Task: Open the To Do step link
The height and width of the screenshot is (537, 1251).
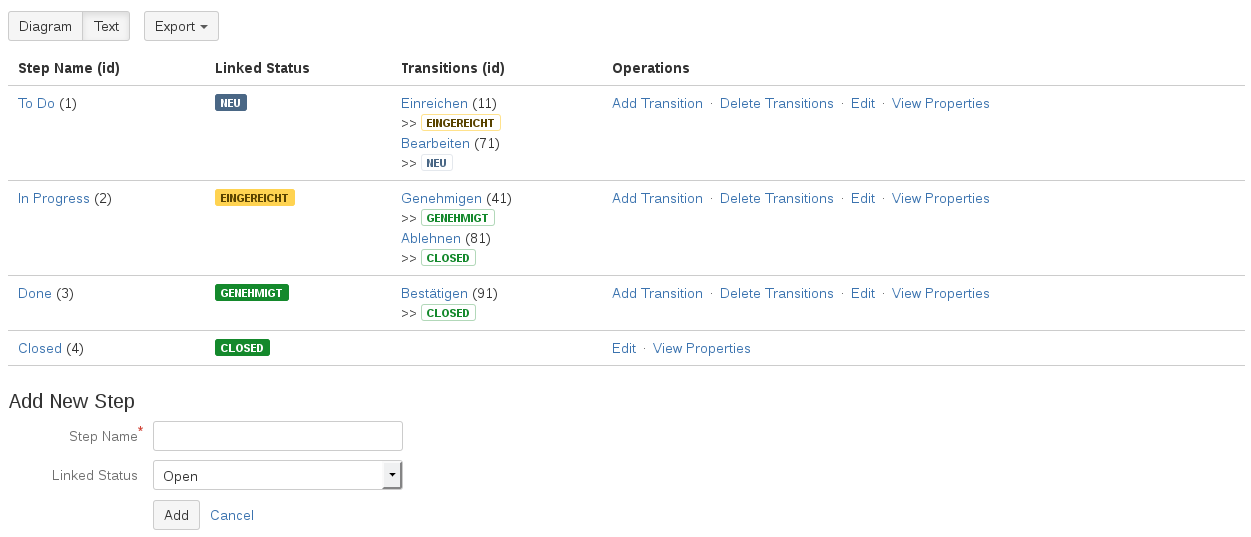Action: pos(36,103)
